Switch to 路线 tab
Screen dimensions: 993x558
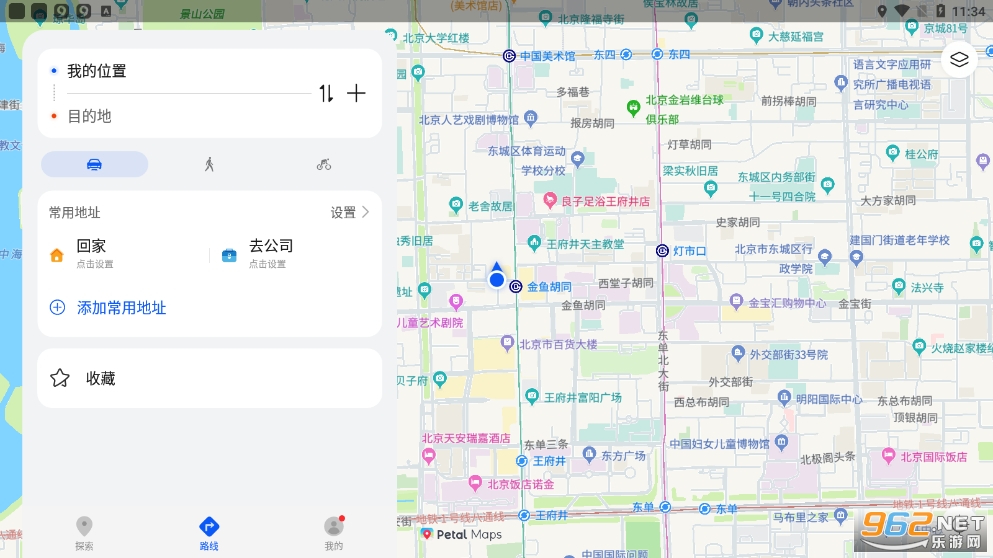point(209,533)
